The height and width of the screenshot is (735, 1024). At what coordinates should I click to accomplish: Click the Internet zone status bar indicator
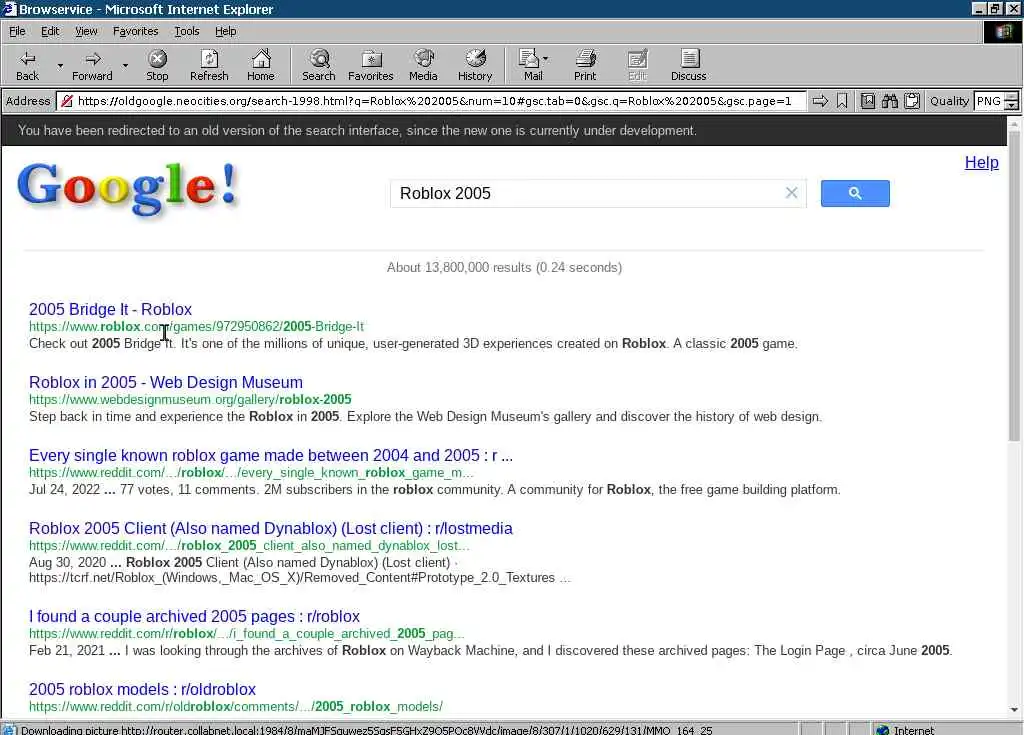click(x=905, y=729)
